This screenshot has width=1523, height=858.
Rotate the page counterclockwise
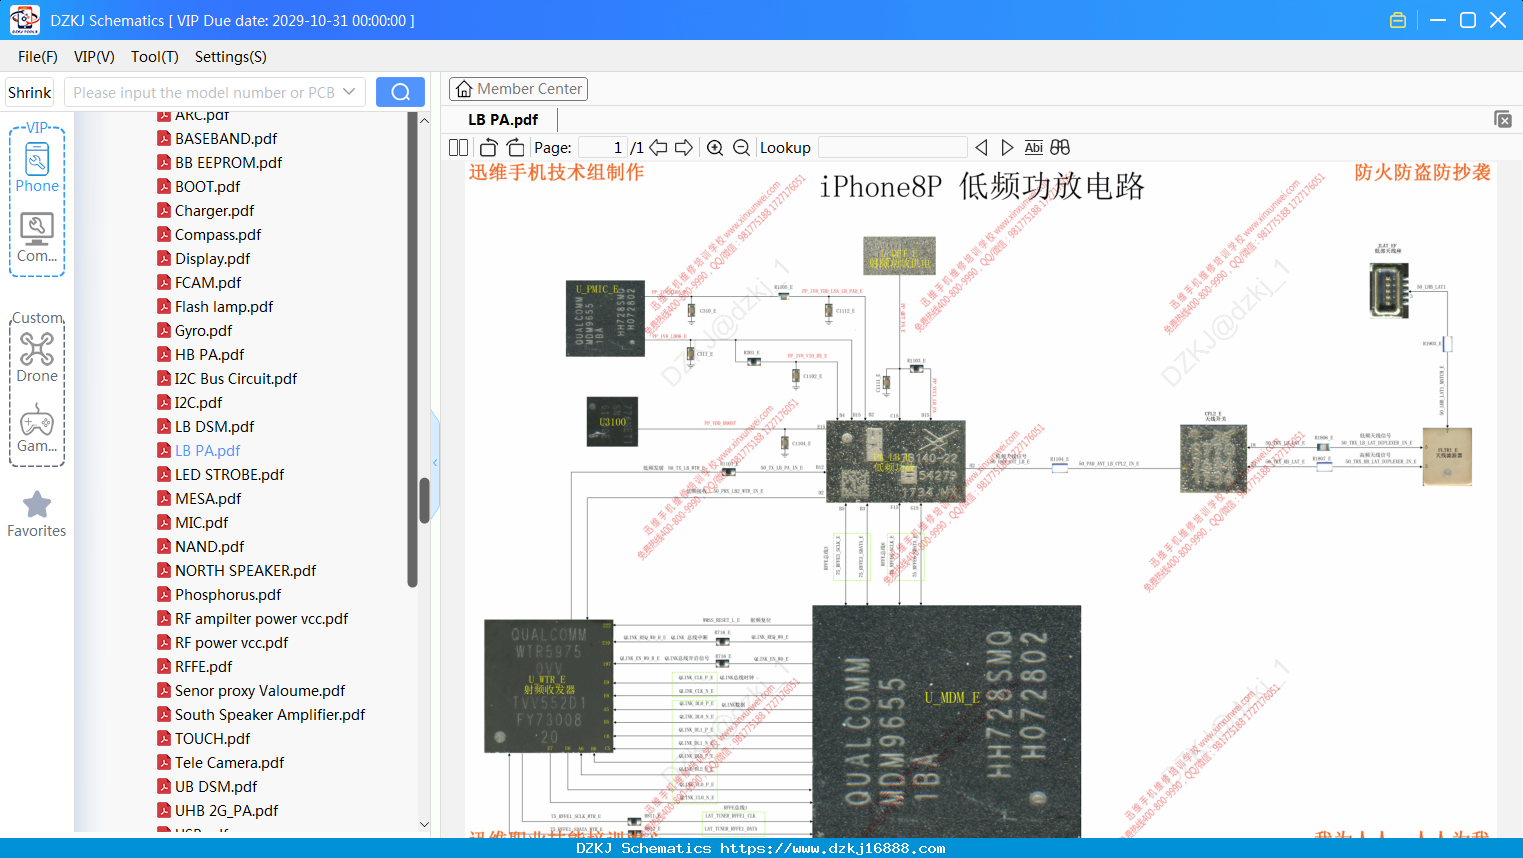point(488,147)
